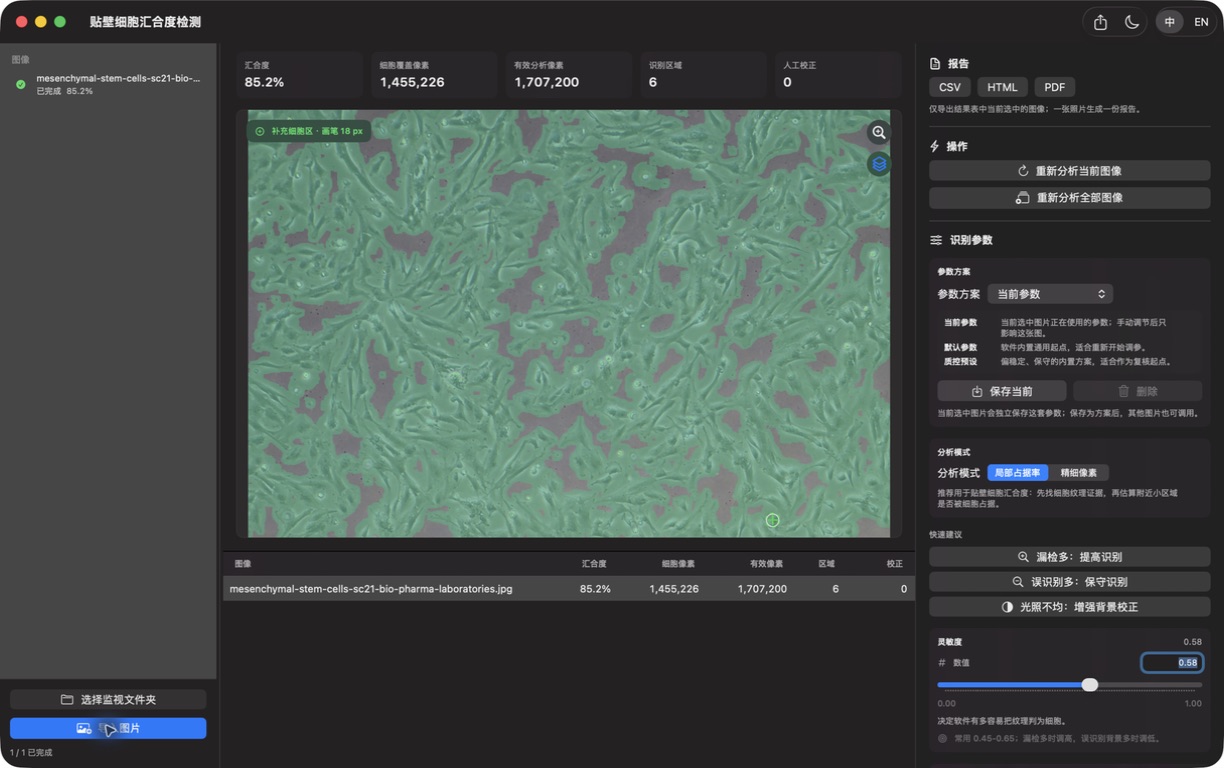Click the hash icon beside 数值
Screen dimensions: 1224x768
coord(941,663)
